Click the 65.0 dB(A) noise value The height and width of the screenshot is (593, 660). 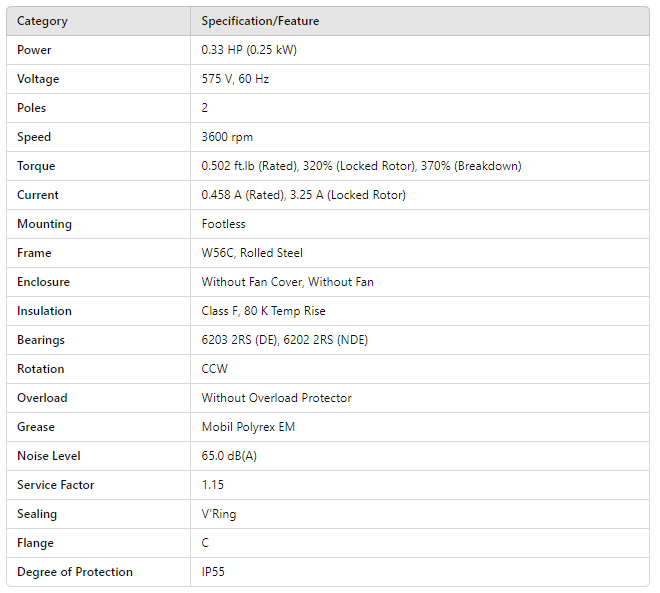click(231, 456)
